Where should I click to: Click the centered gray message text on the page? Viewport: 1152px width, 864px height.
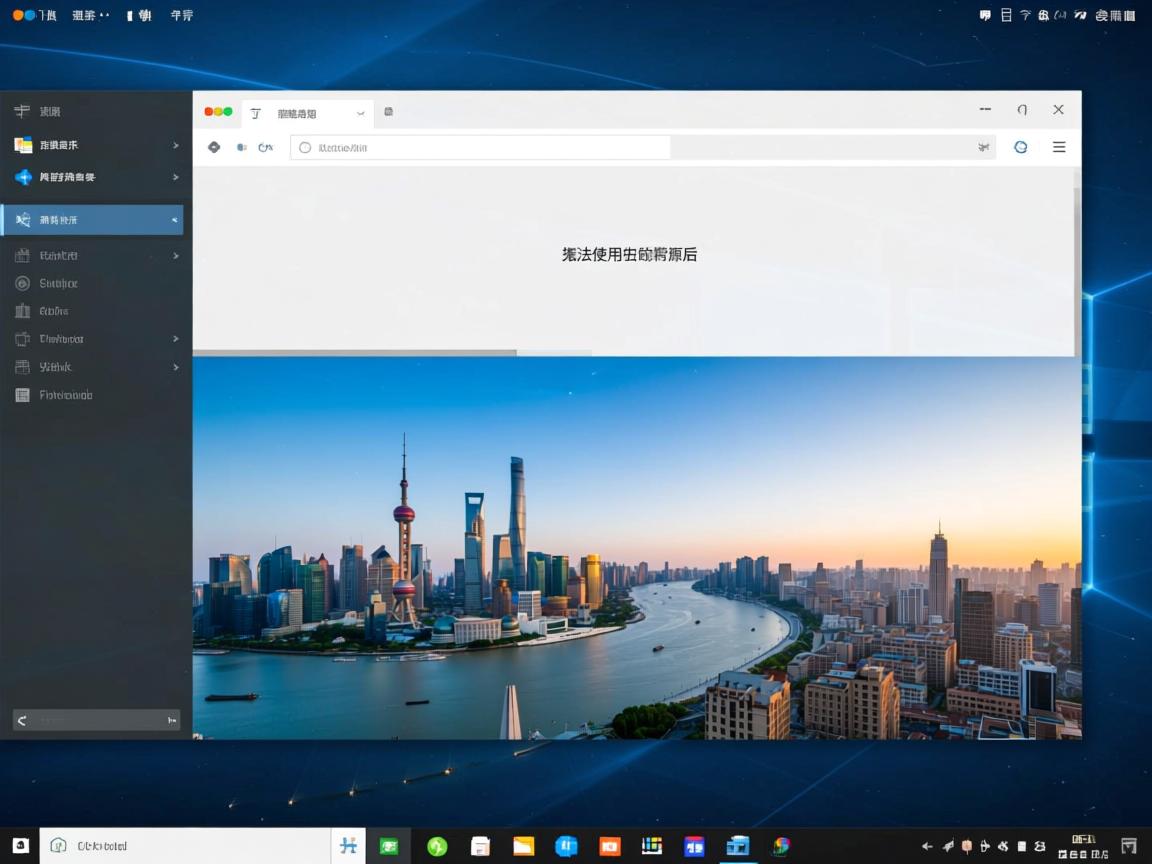click(628, 255)
